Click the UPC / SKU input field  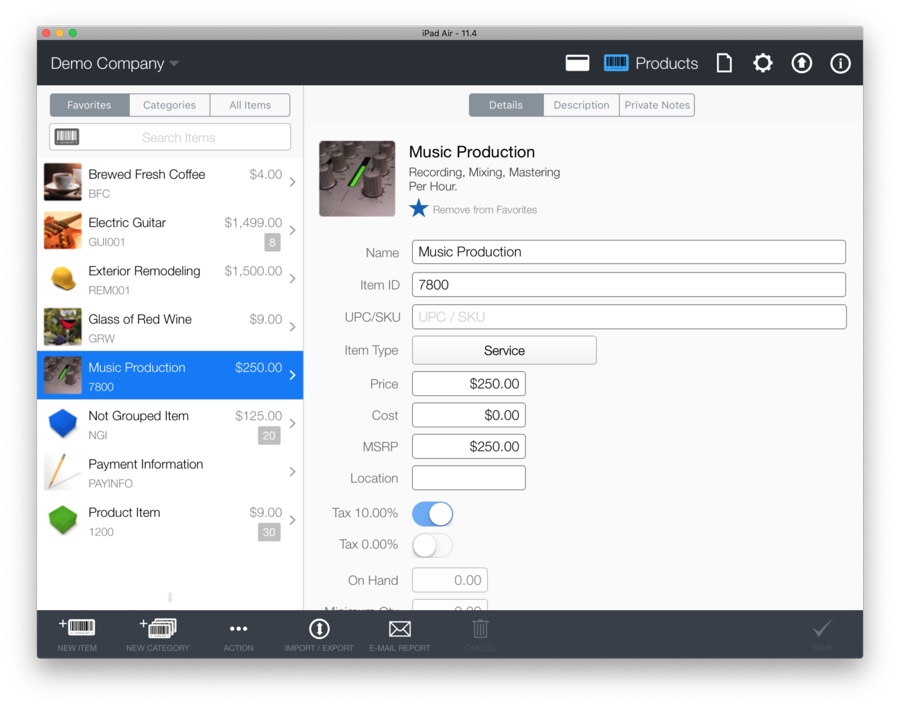628,317
